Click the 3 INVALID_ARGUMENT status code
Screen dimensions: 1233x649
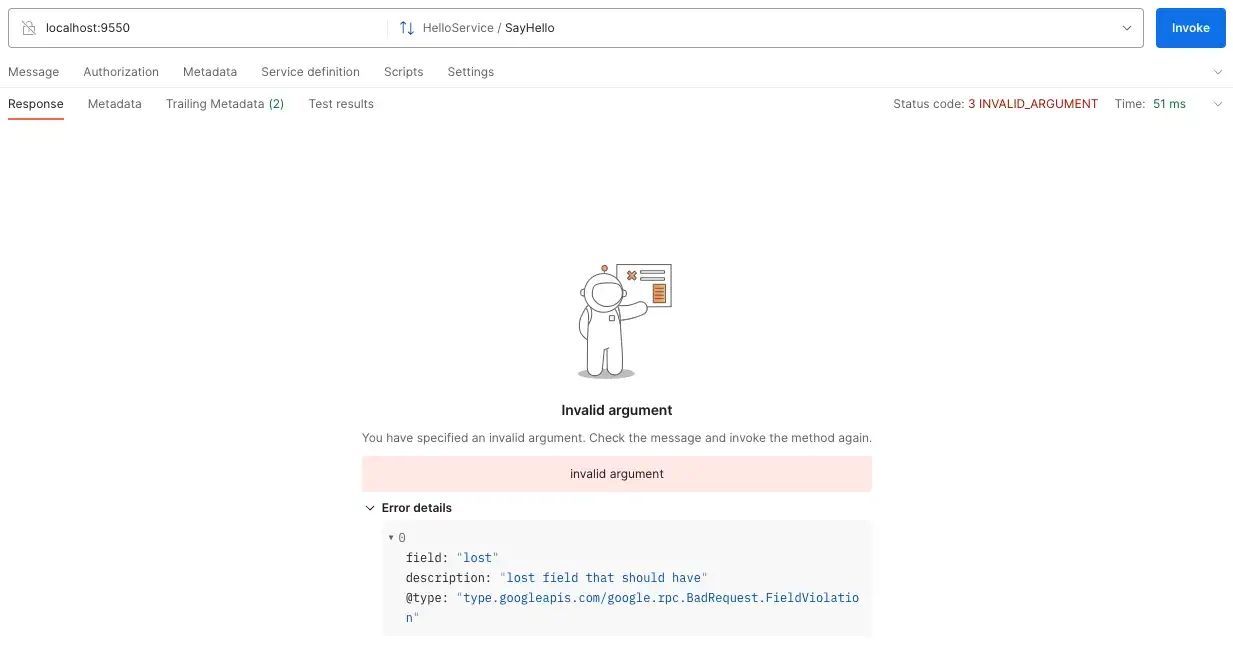(x=1033, y=104)
